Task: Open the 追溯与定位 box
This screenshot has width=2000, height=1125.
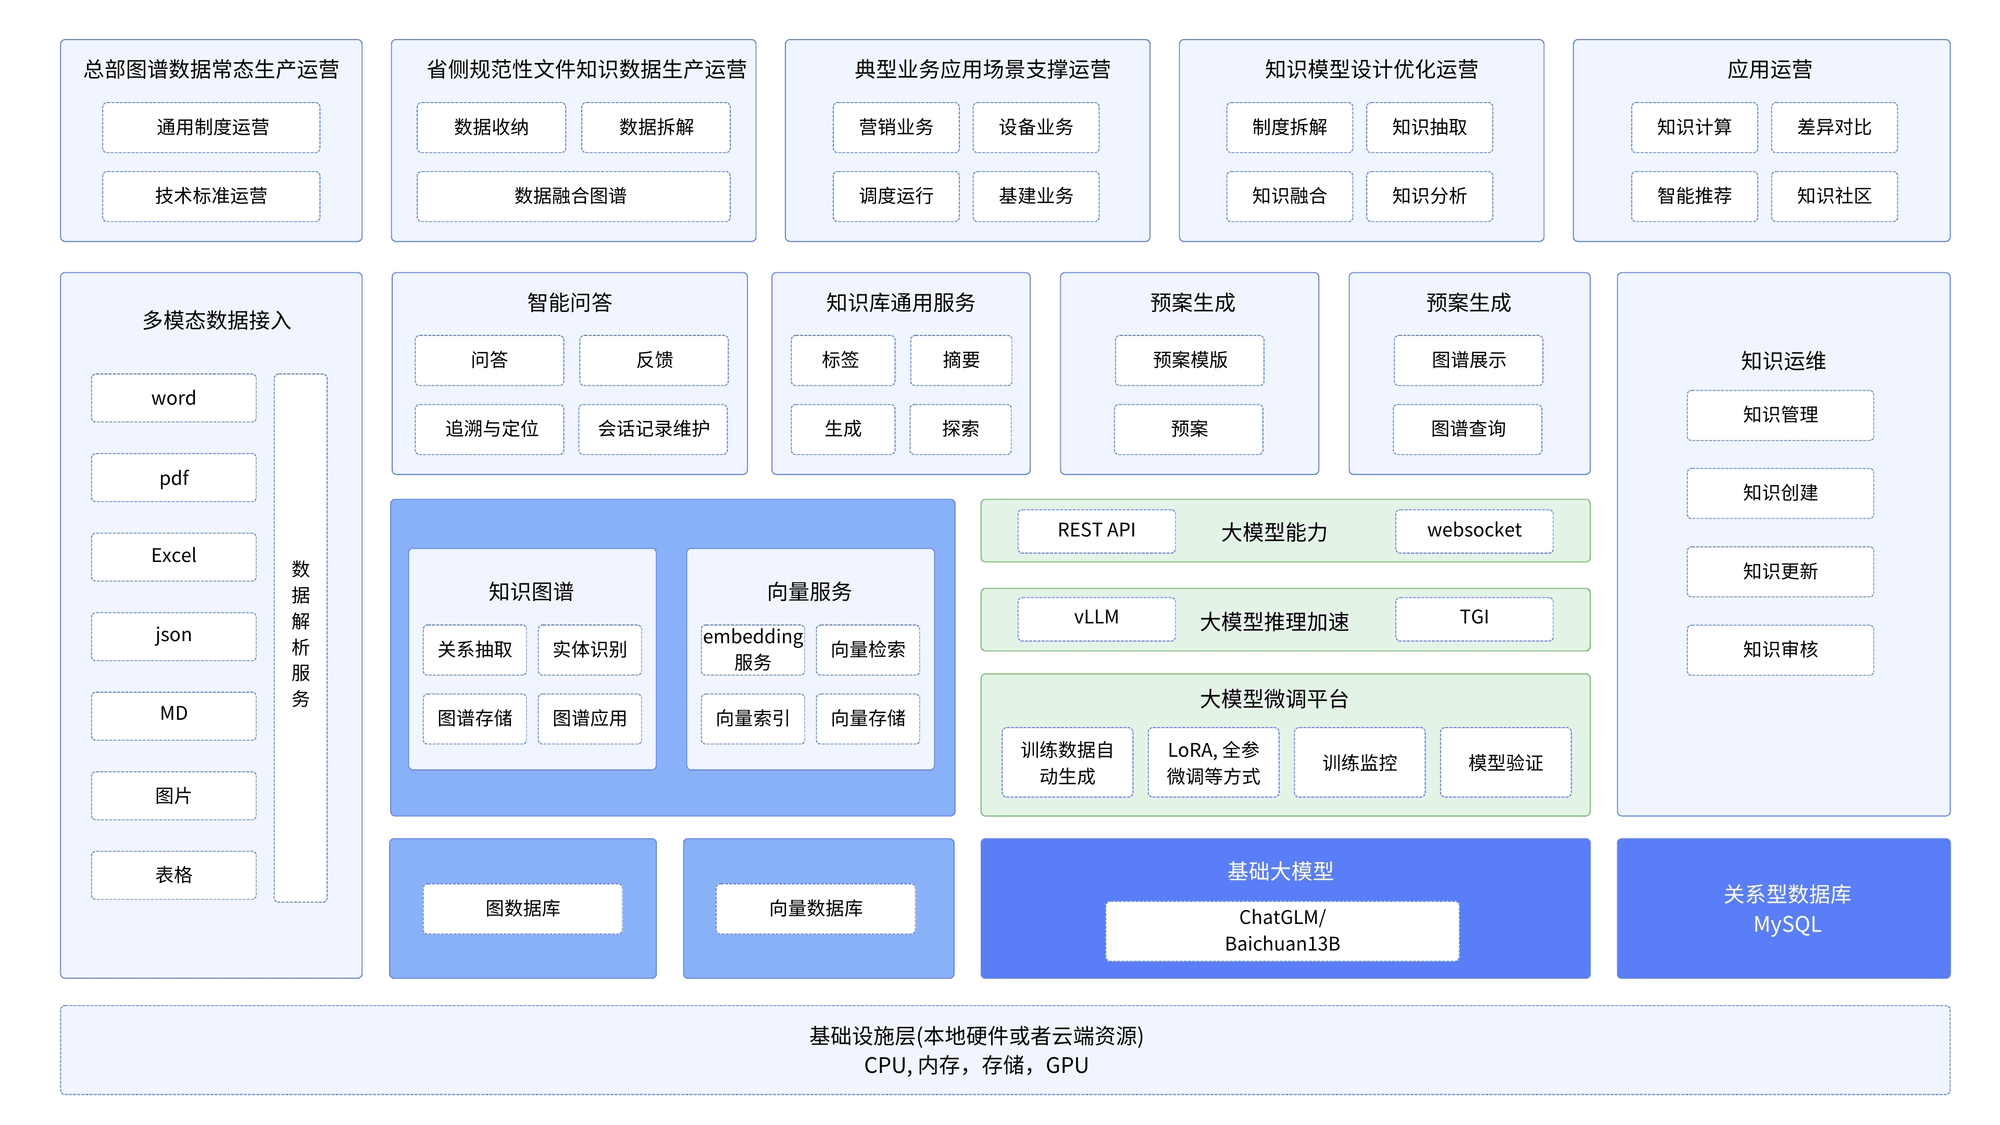Action: coord(490,429)
